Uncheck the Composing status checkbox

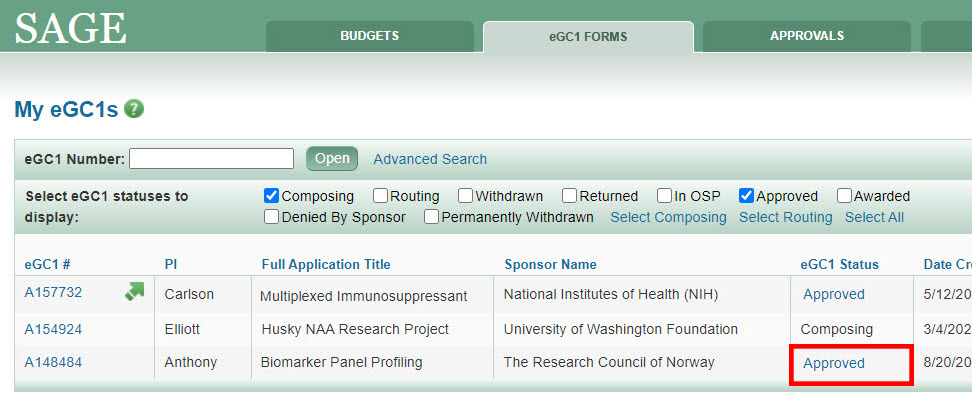click(271, 196)
